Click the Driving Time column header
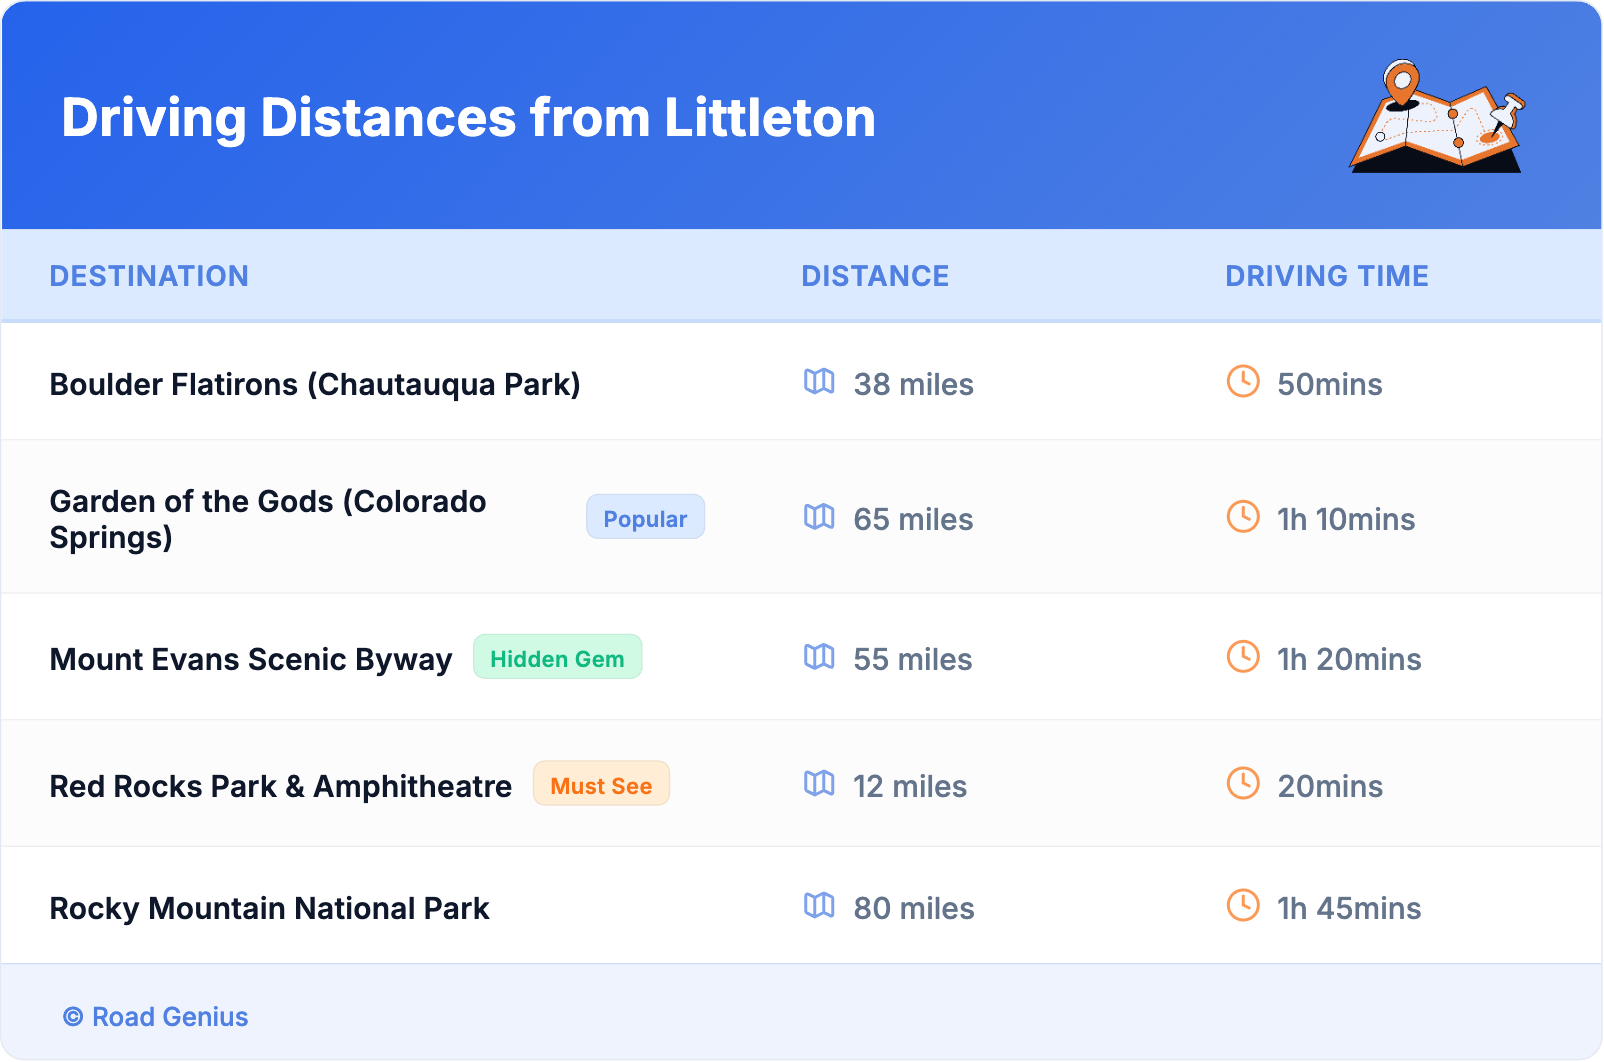Screen dimensions: 1604x1062 pos(1326,276)
